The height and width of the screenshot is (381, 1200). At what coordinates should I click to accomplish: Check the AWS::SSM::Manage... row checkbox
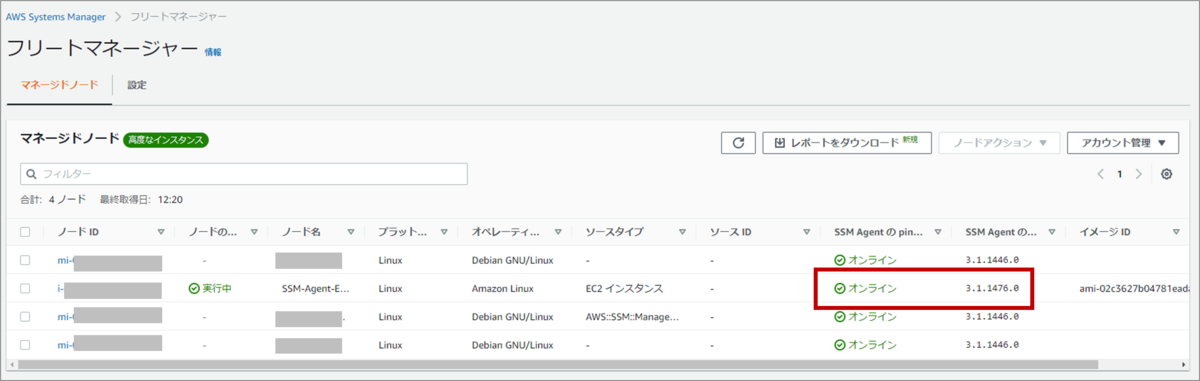[26, 316]
